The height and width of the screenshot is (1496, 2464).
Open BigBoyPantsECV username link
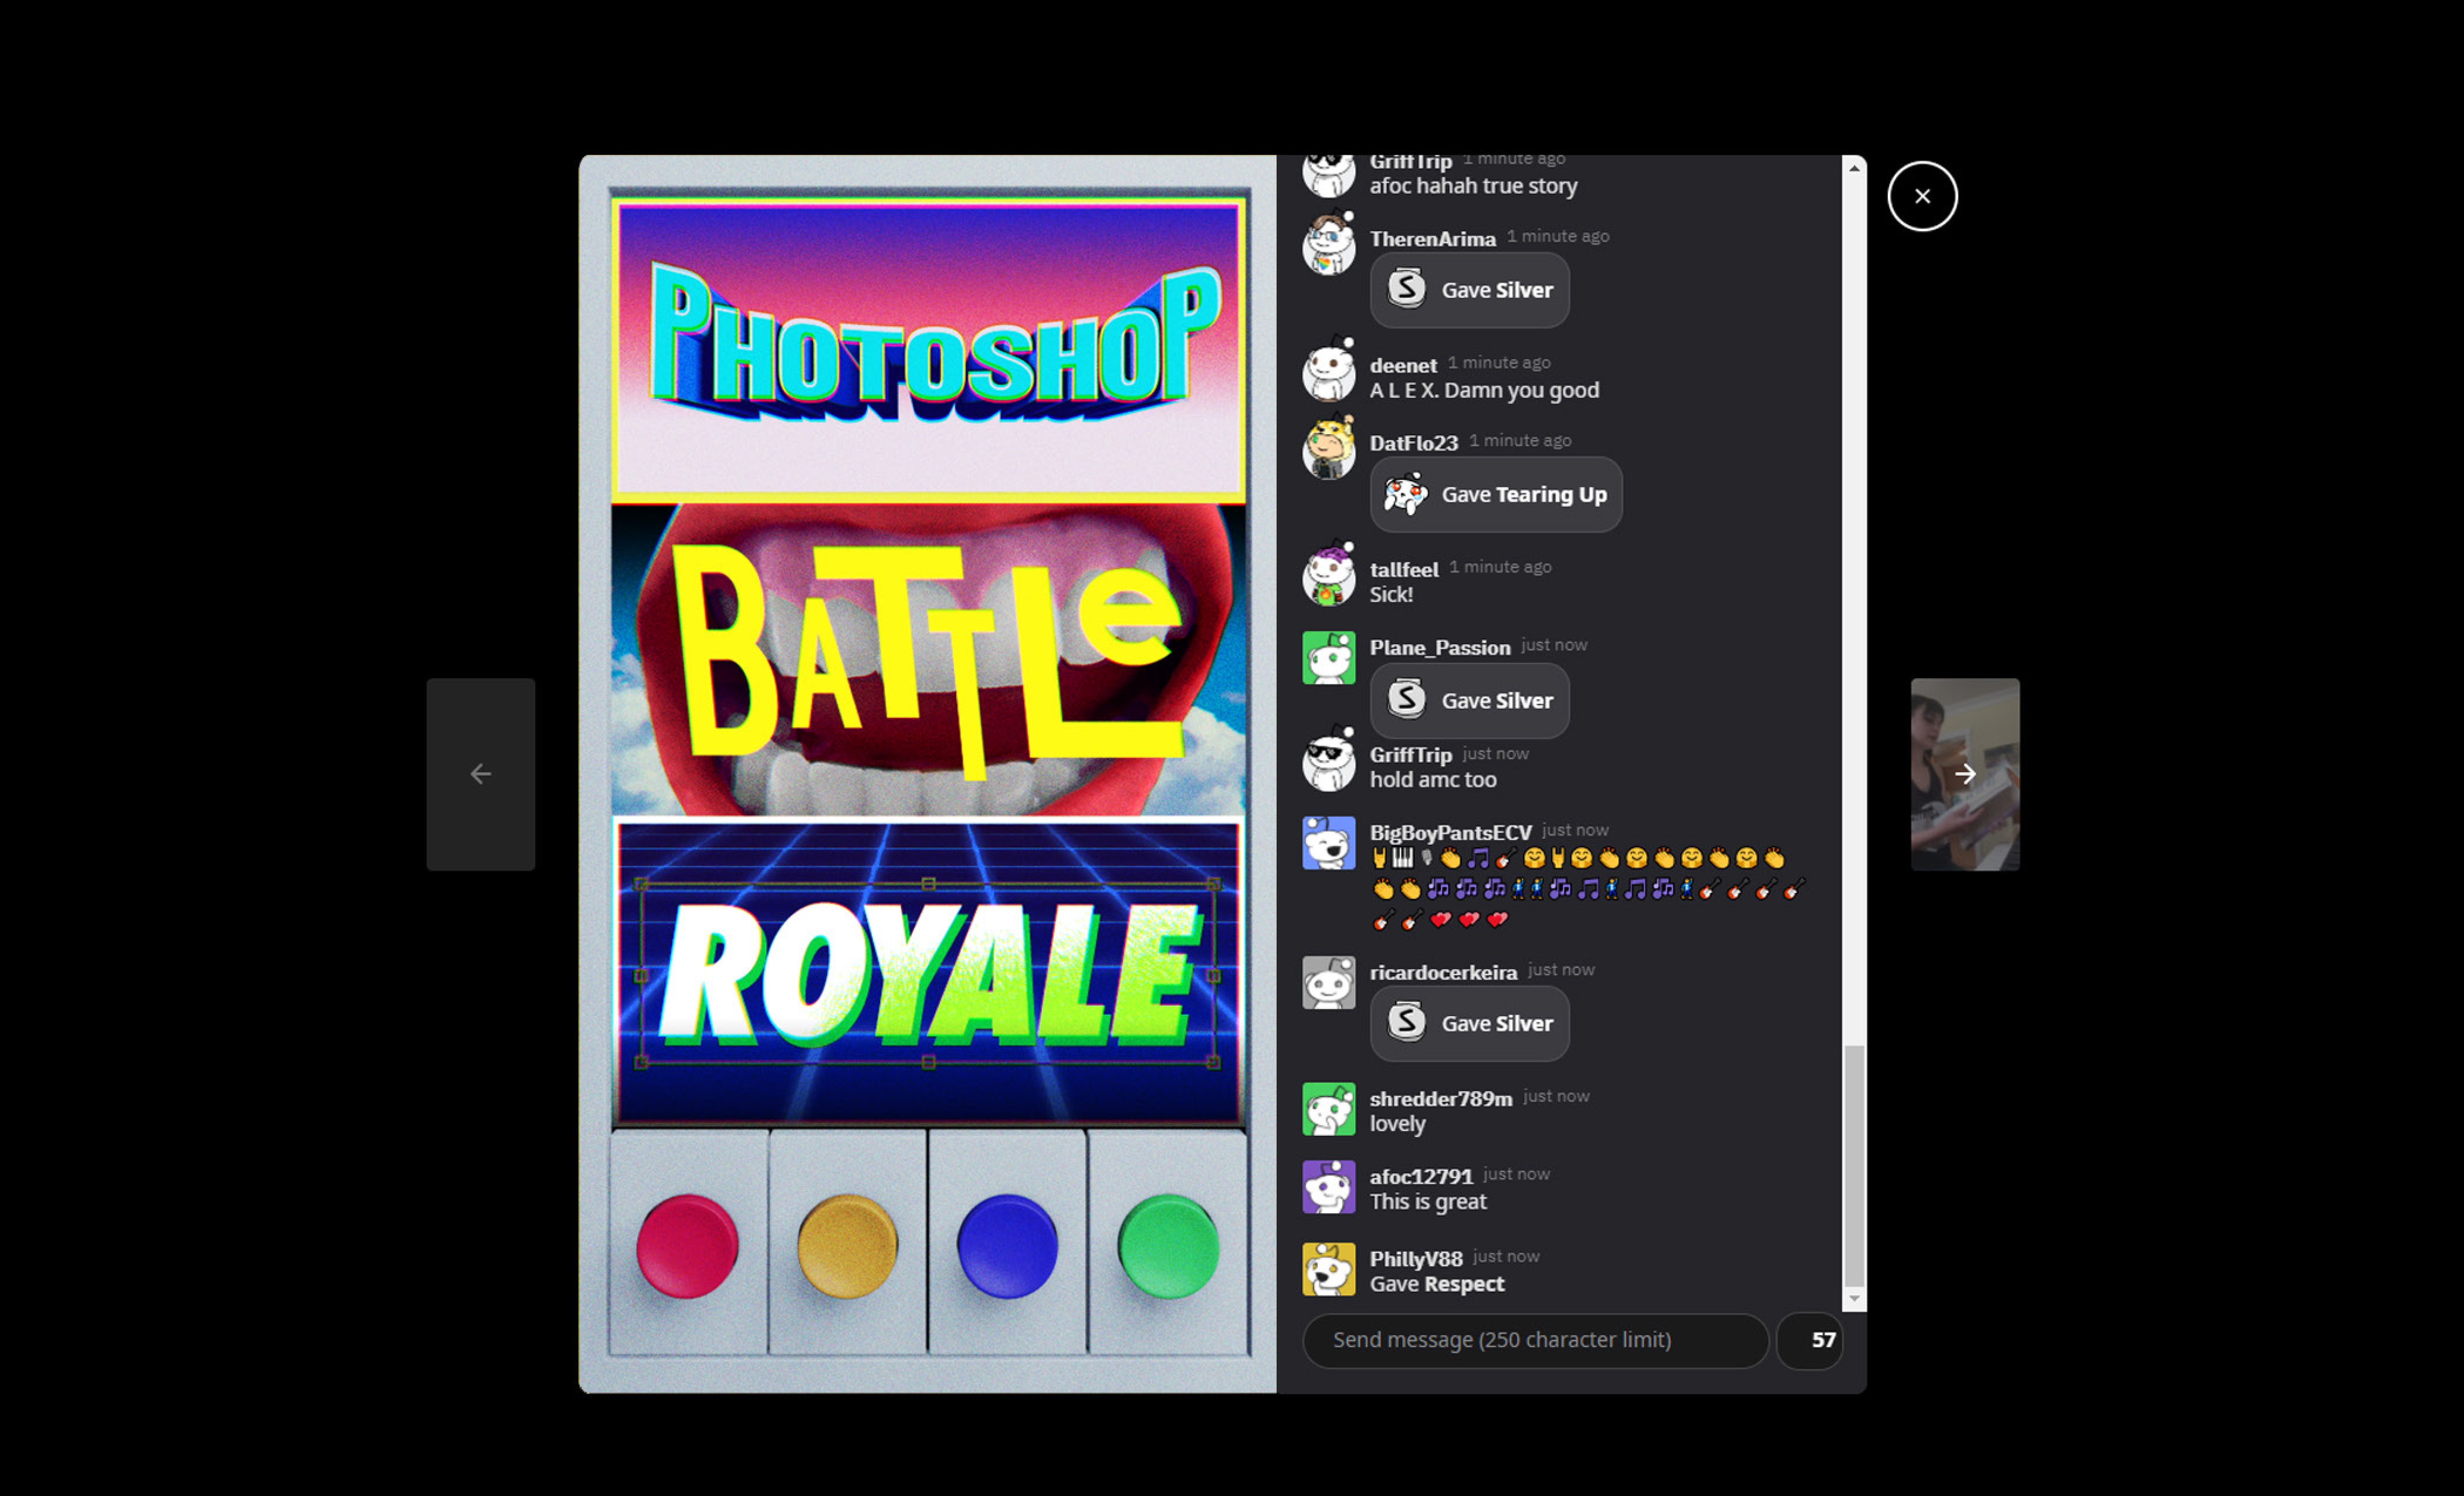[1450, 832]
